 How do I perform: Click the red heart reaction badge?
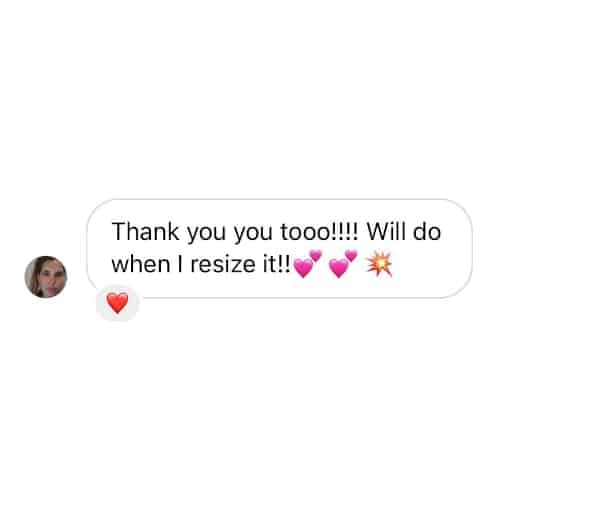pyautogui.click(x=117, y=303)
